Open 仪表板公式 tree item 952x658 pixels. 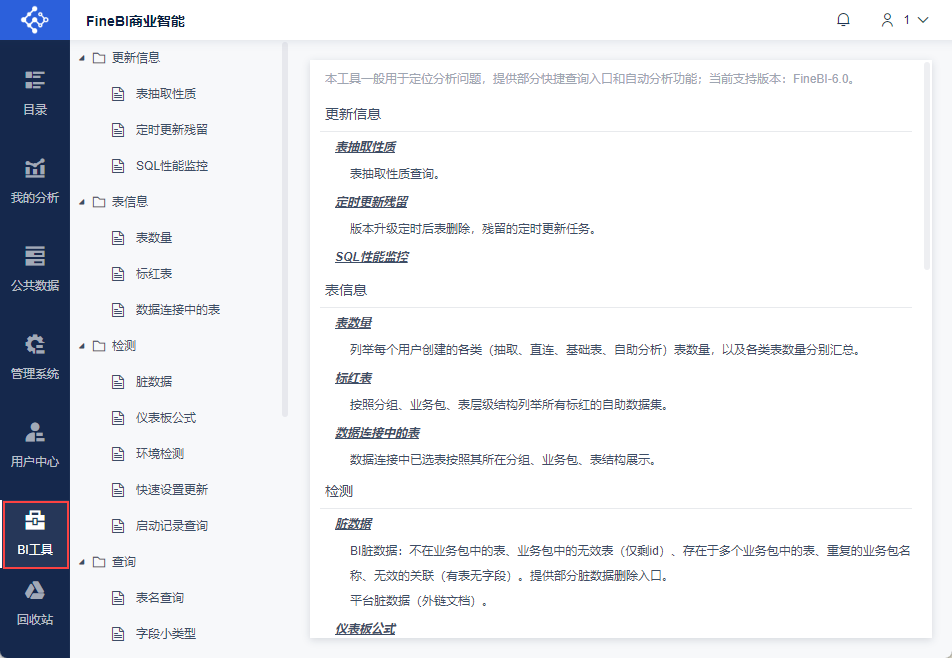tap(166, 418)
